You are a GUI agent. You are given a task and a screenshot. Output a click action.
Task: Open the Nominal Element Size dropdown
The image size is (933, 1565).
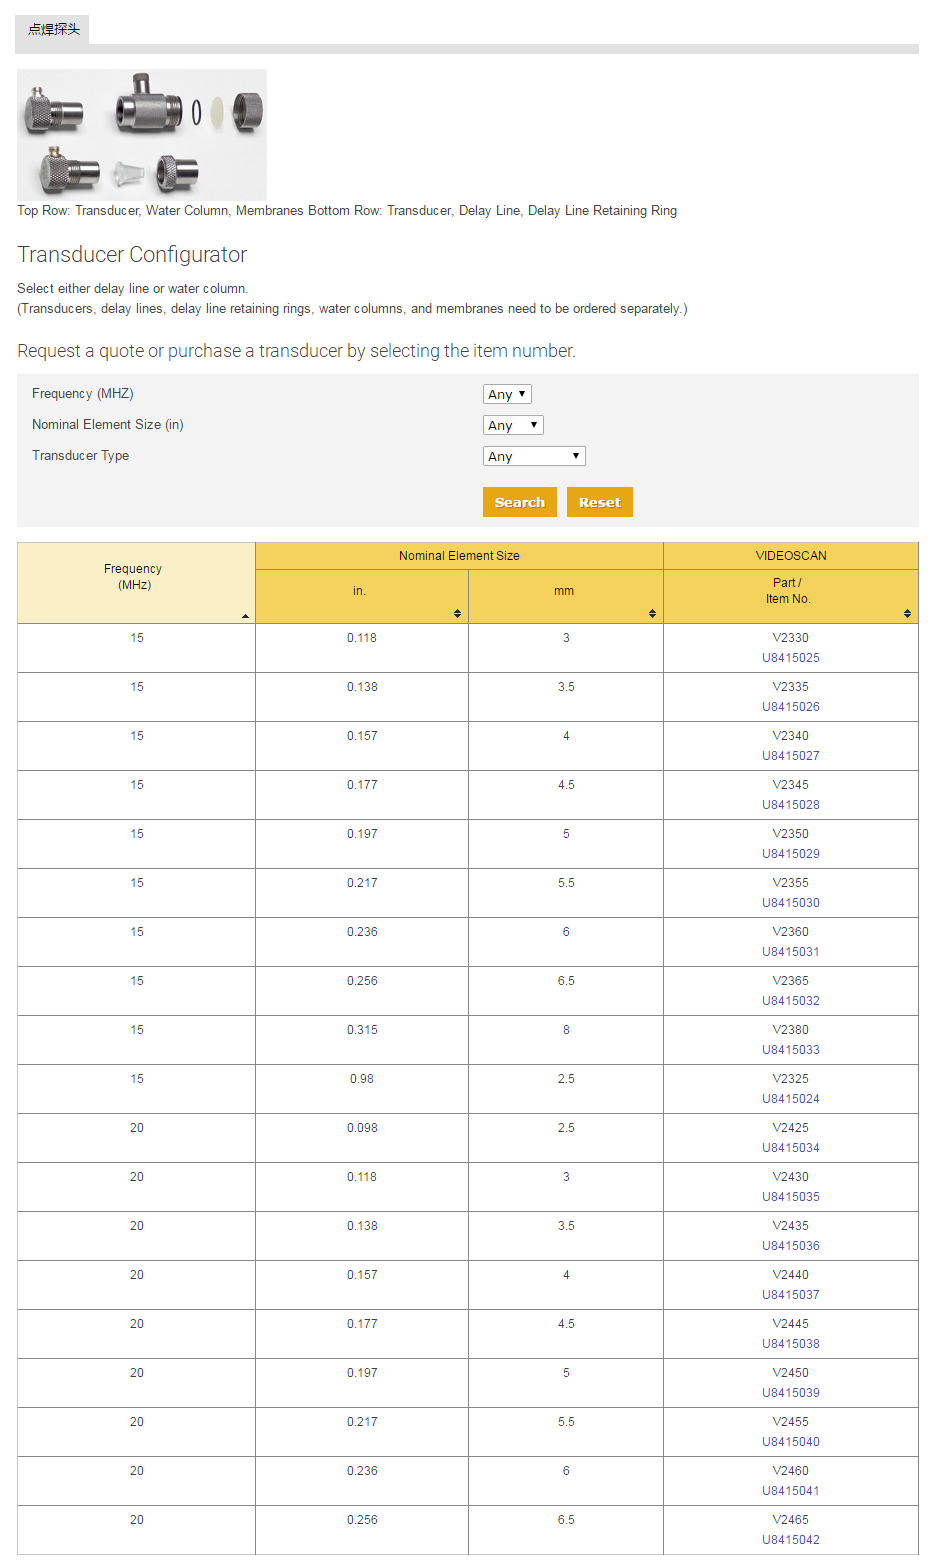pos(513,425)
